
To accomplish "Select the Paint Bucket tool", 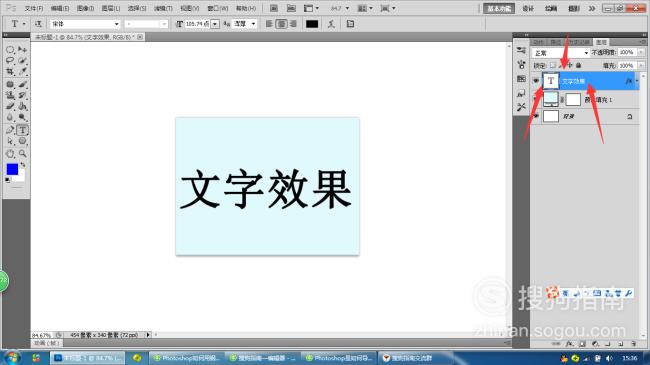I will pyautogui.click(x=22, y=106).
